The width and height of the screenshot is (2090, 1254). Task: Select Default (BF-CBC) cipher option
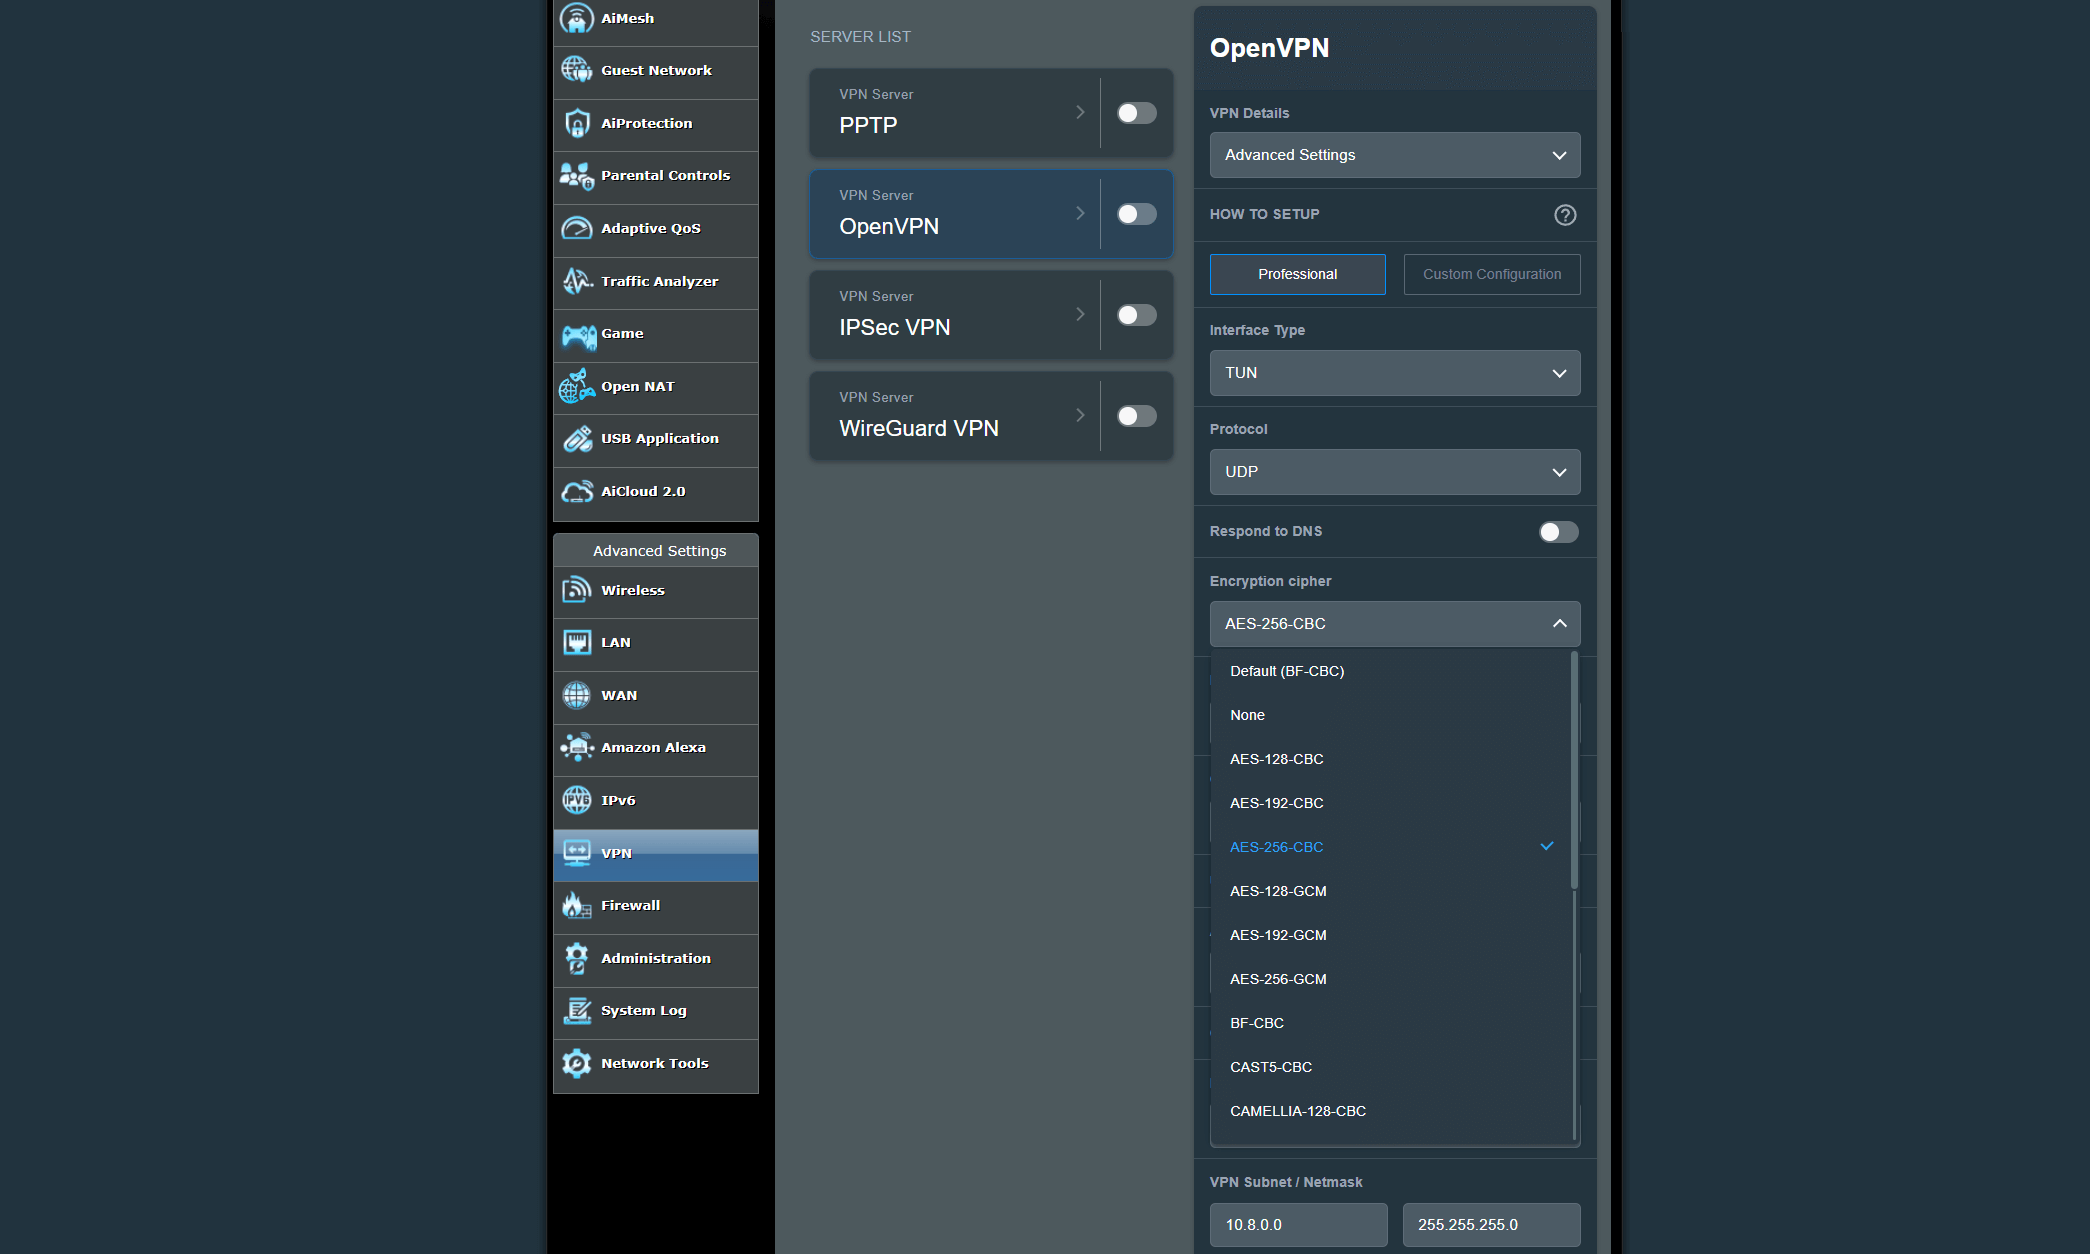(x=1390, y=671)
